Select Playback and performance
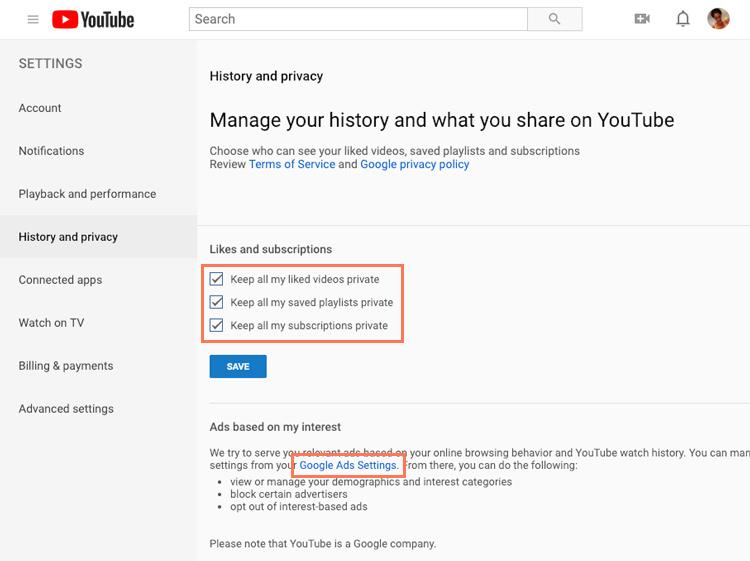 click(87, 194)
